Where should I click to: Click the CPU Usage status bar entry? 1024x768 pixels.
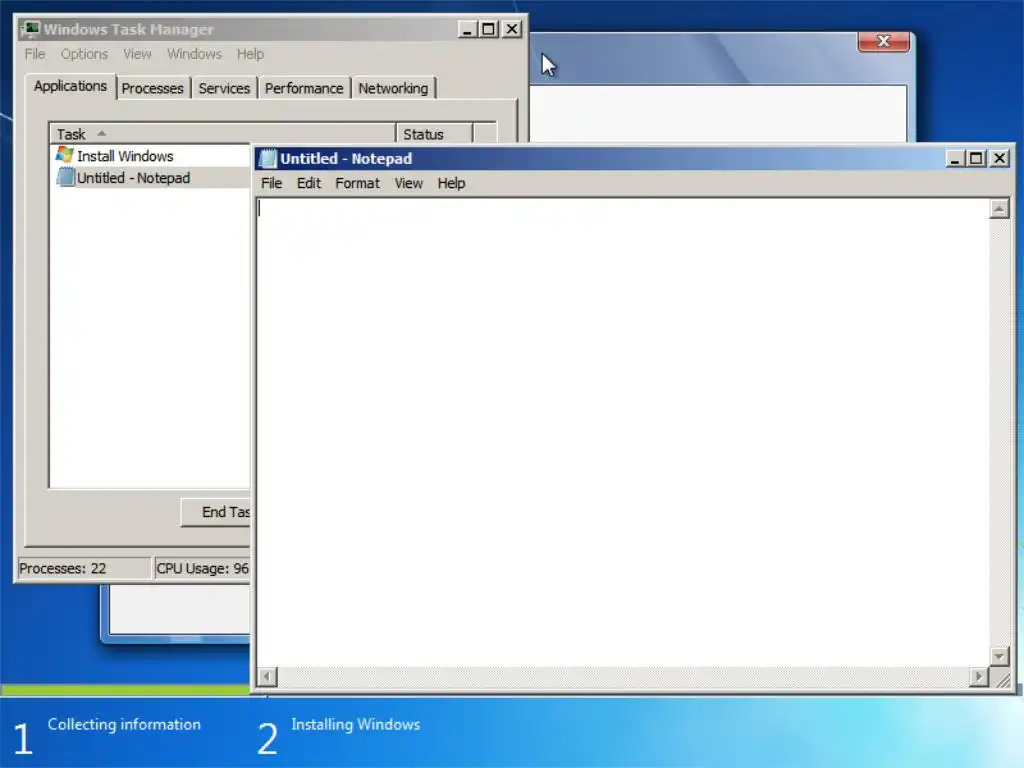click(x=202, y=568)
